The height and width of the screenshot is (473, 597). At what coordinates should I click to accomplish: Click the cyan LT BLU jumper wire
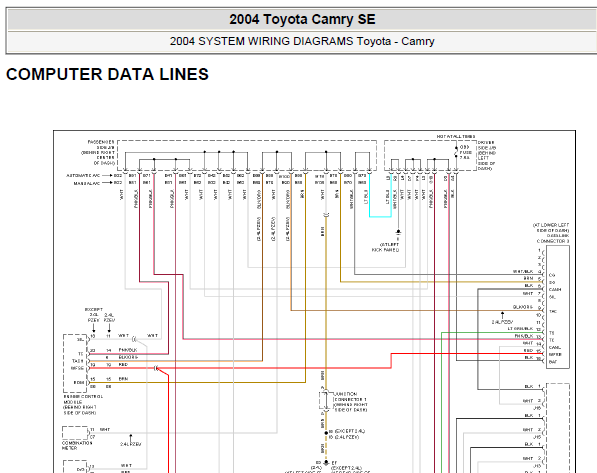coord(380,216)
